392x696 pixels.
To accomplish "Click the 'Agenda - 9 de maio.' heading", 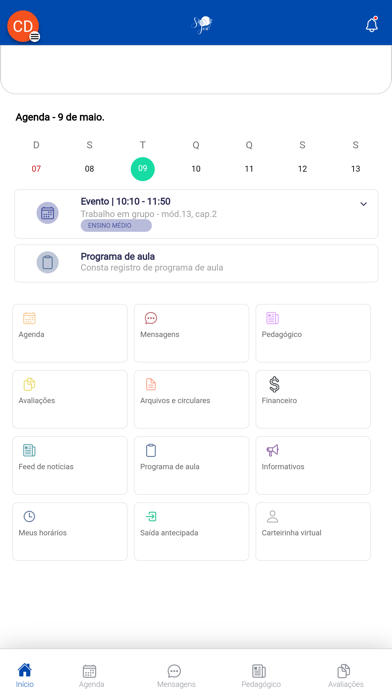I will (60, 118).
